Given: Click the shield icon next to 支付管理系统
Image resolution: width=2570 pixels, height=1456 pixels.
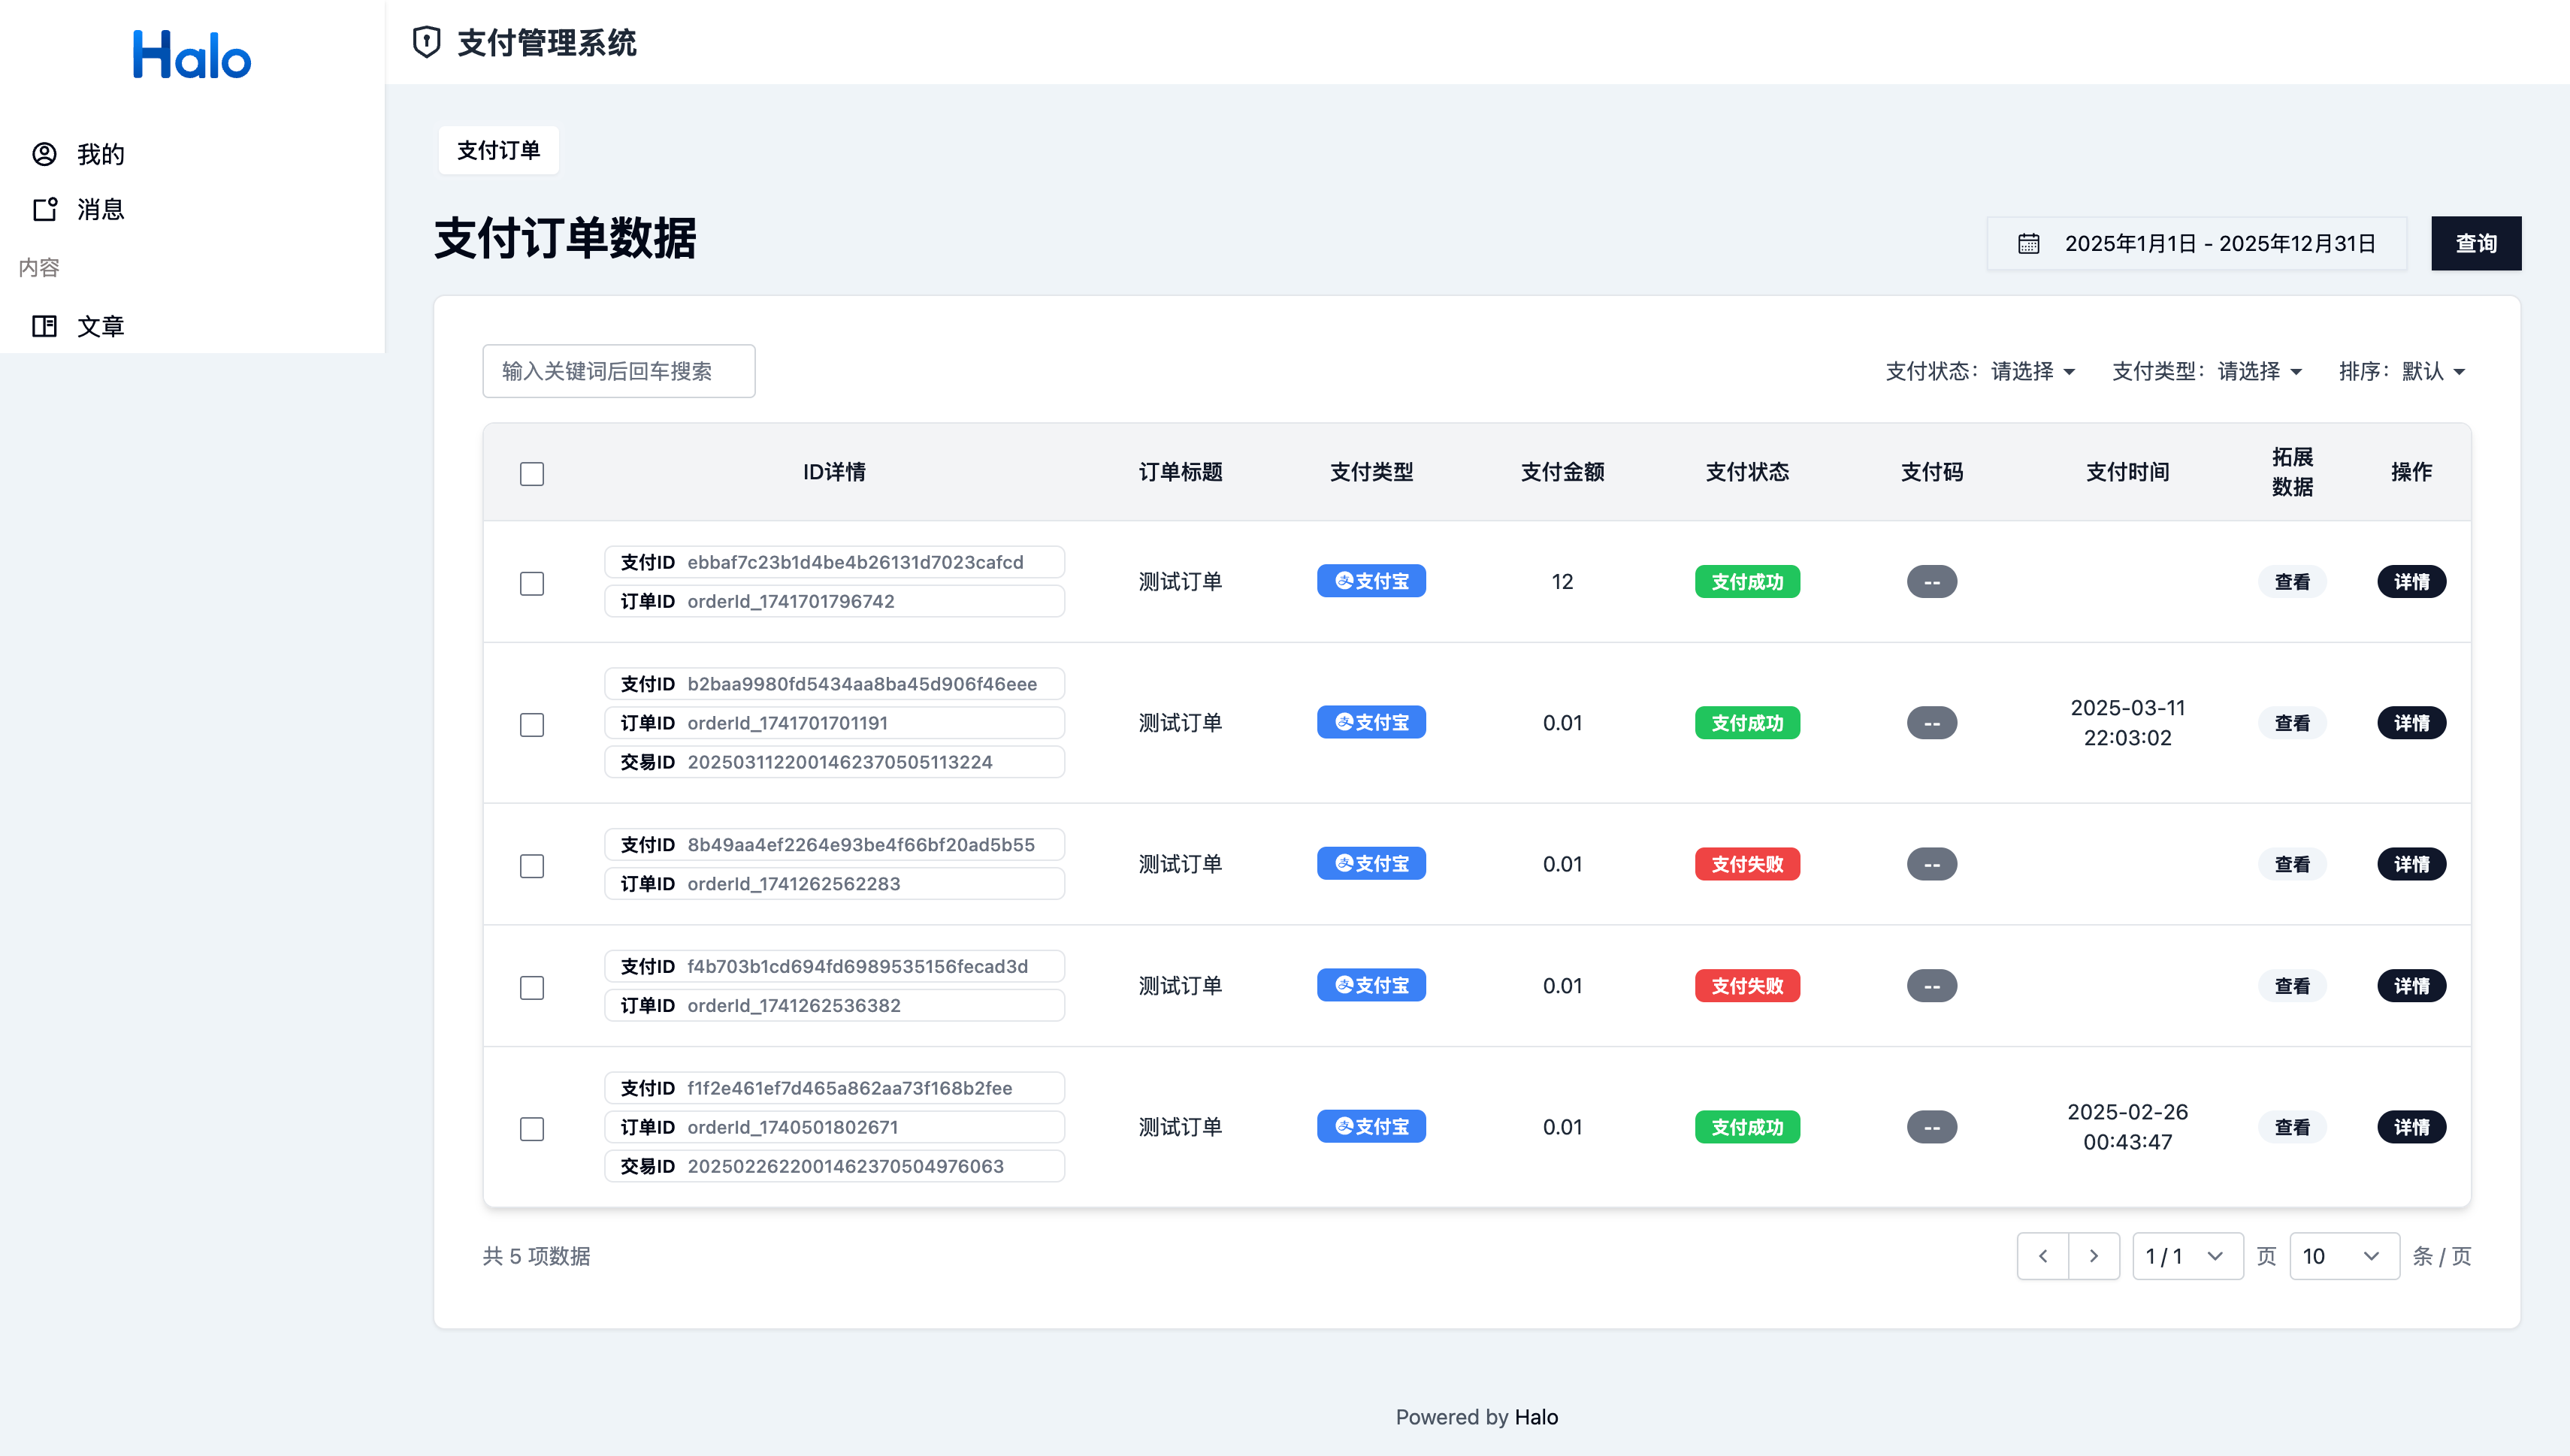Looking at the screenshot, I should tap(428, 43).
